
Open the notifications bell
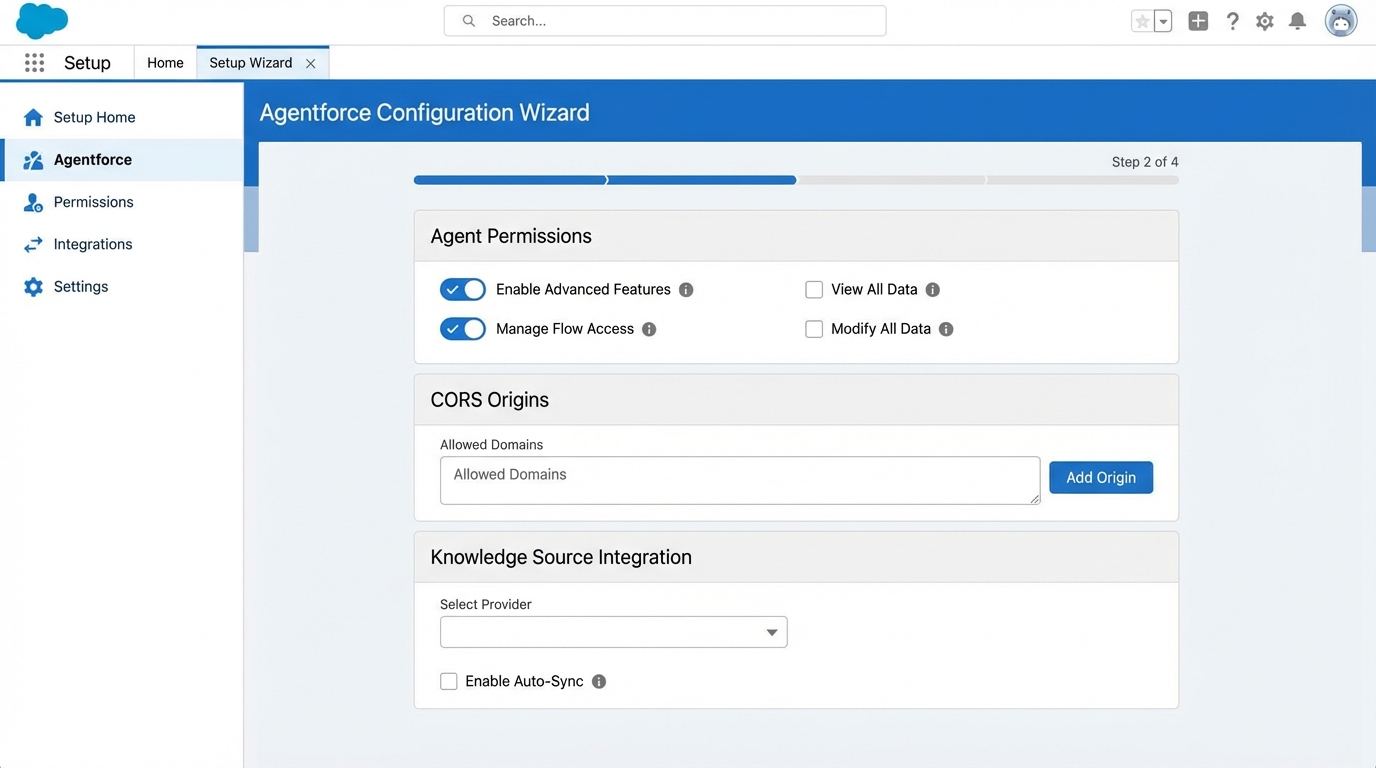pos(1297,20)
